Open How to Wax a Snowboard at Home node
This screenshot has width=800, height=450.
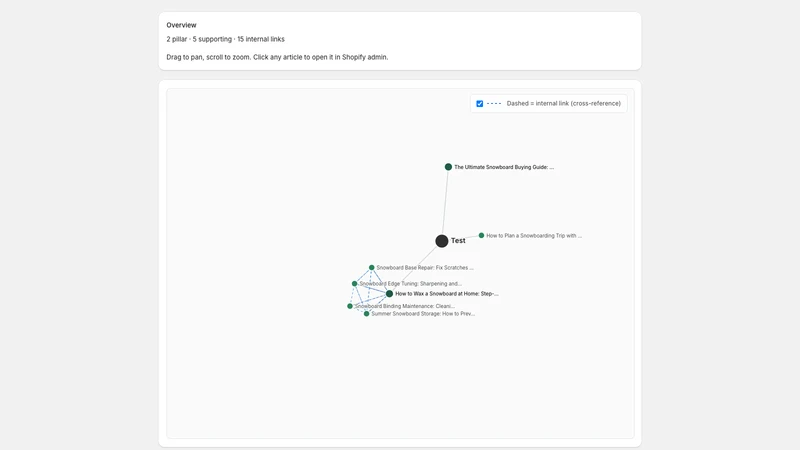389,294
